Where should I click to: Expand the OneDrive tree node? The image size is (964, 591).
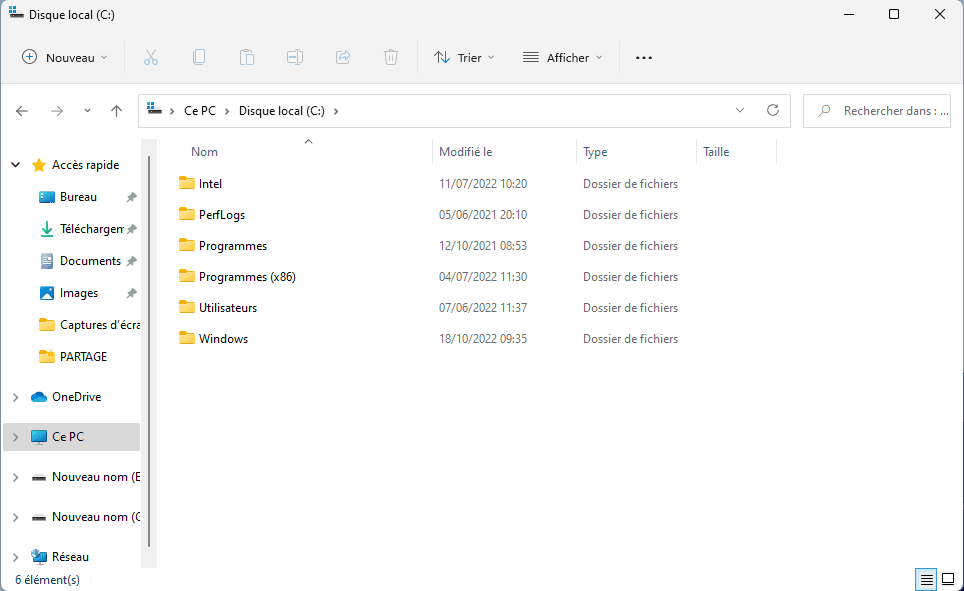point(16,397)
